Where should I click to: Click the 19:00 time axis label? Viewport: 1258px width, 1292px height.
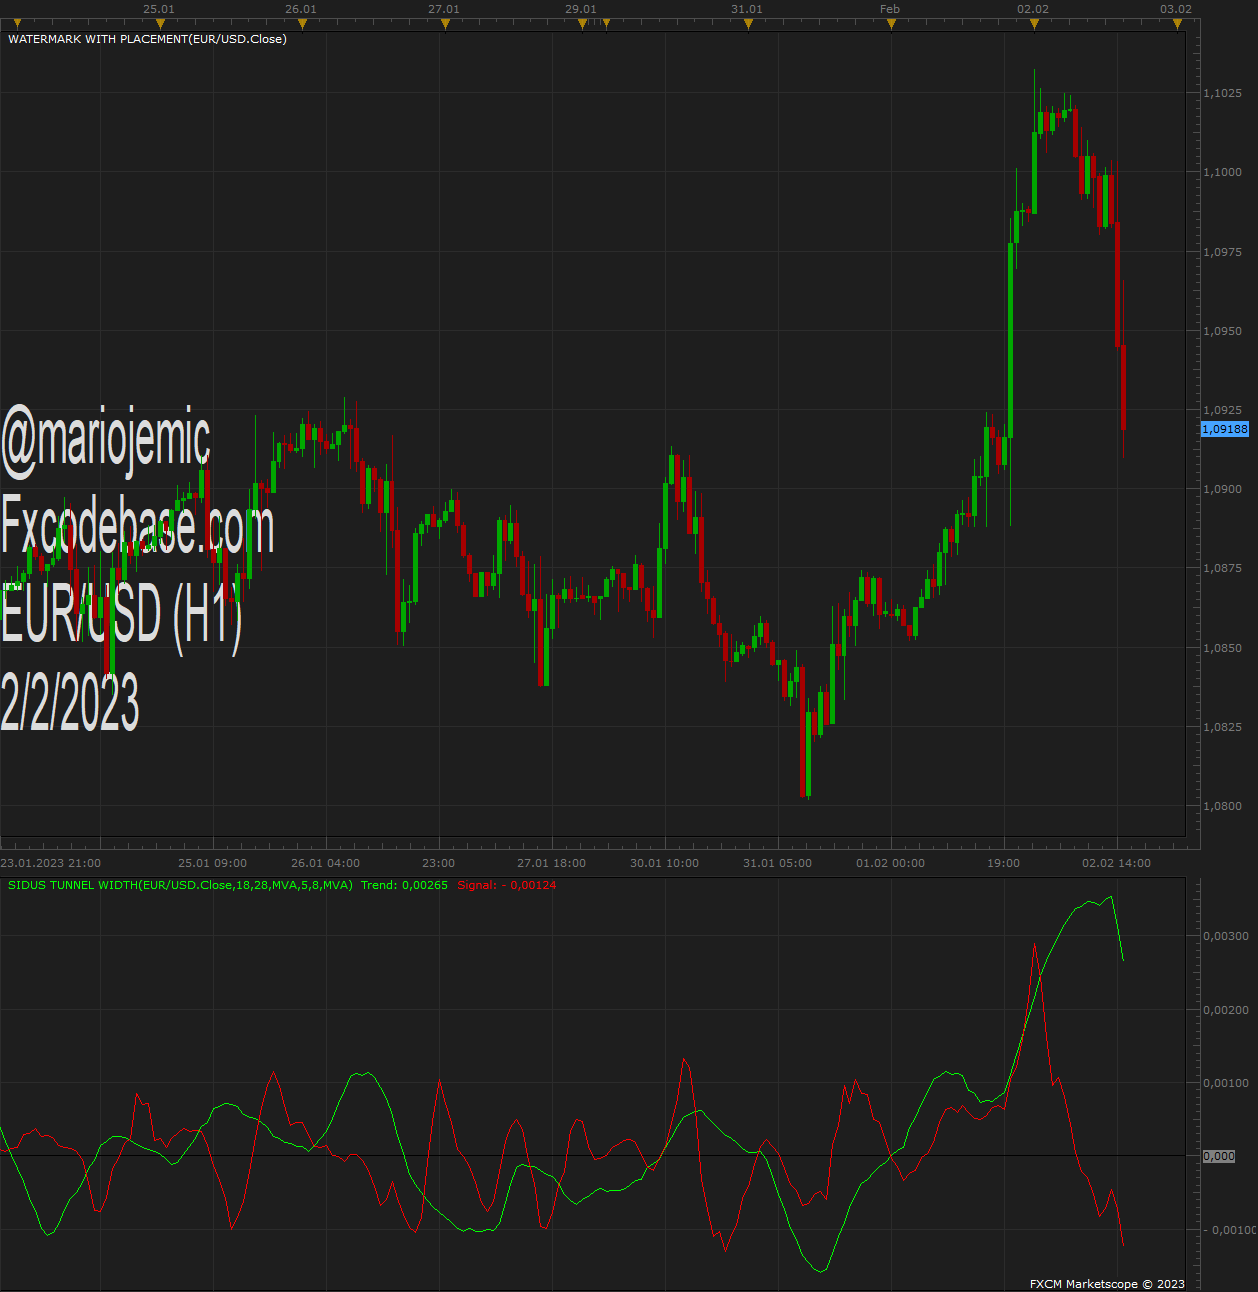(1004, 863)
